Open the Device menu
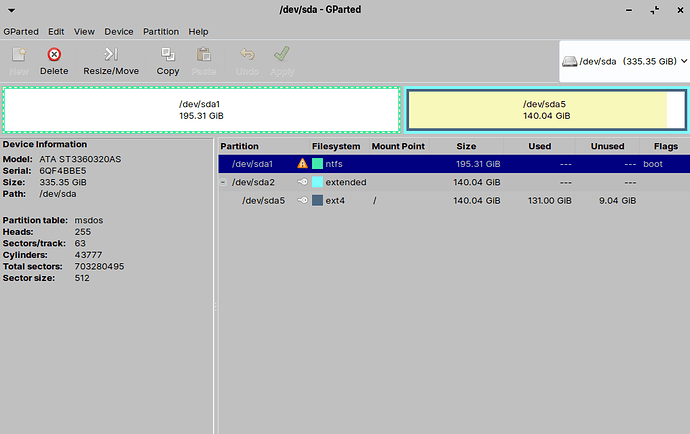The height and width of the screenshot is (434, 690). [119, 32]
